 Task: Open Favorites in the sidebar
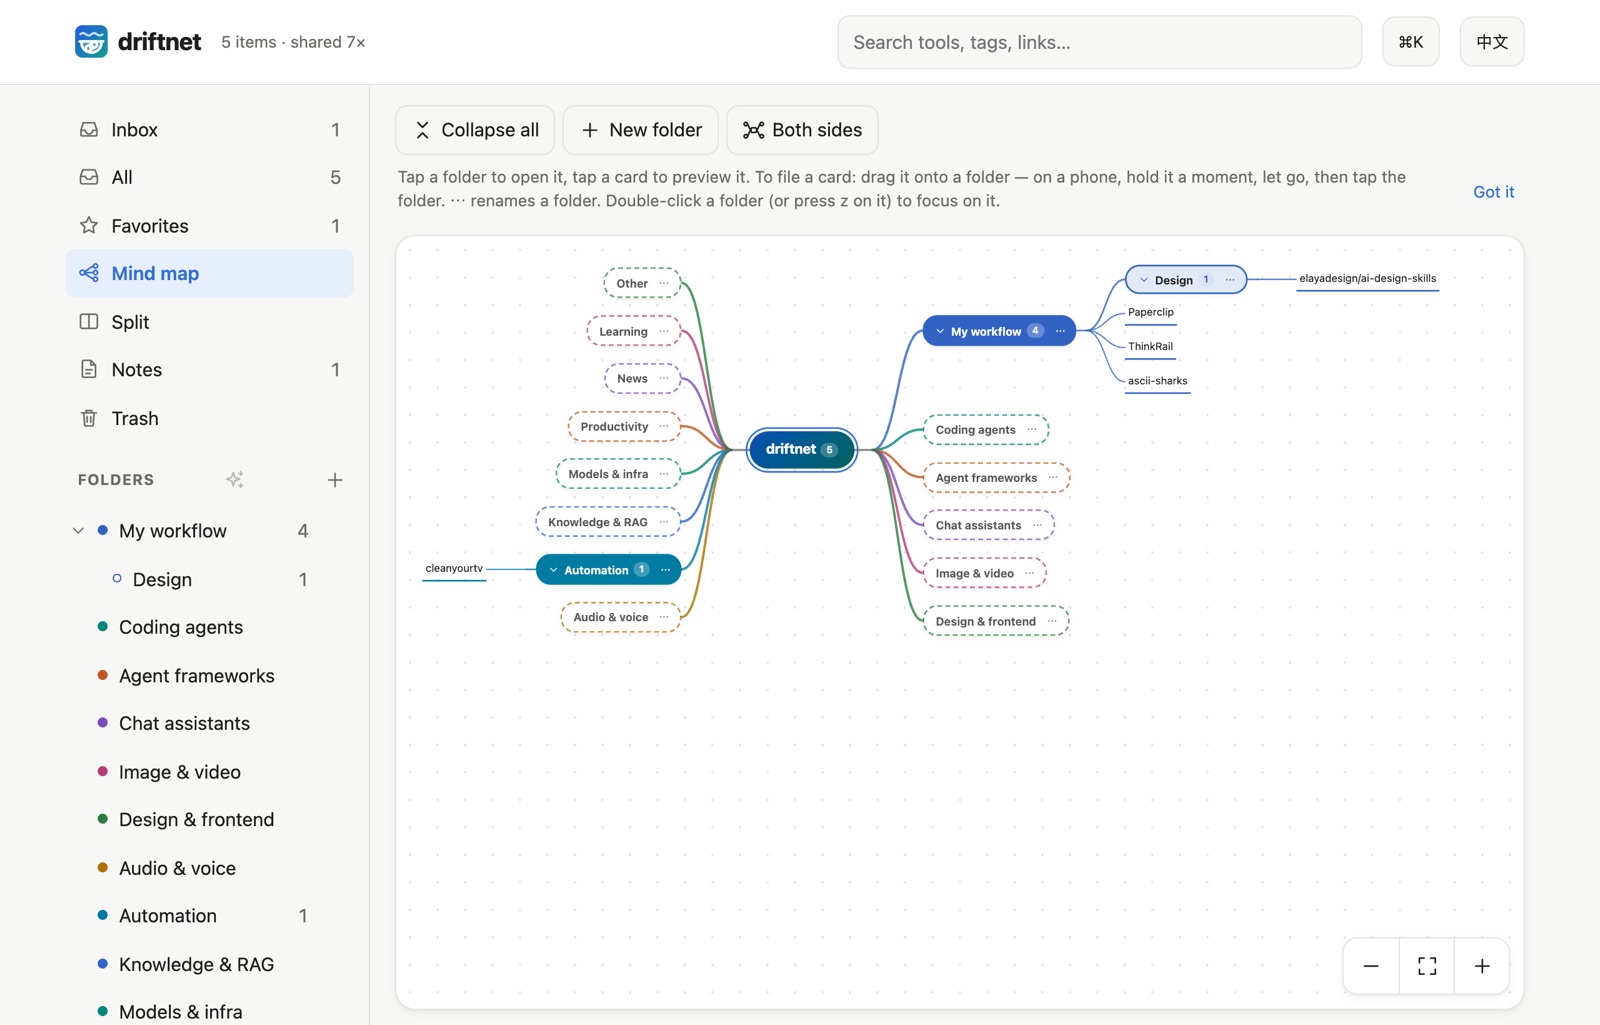[x=210, y=226]
